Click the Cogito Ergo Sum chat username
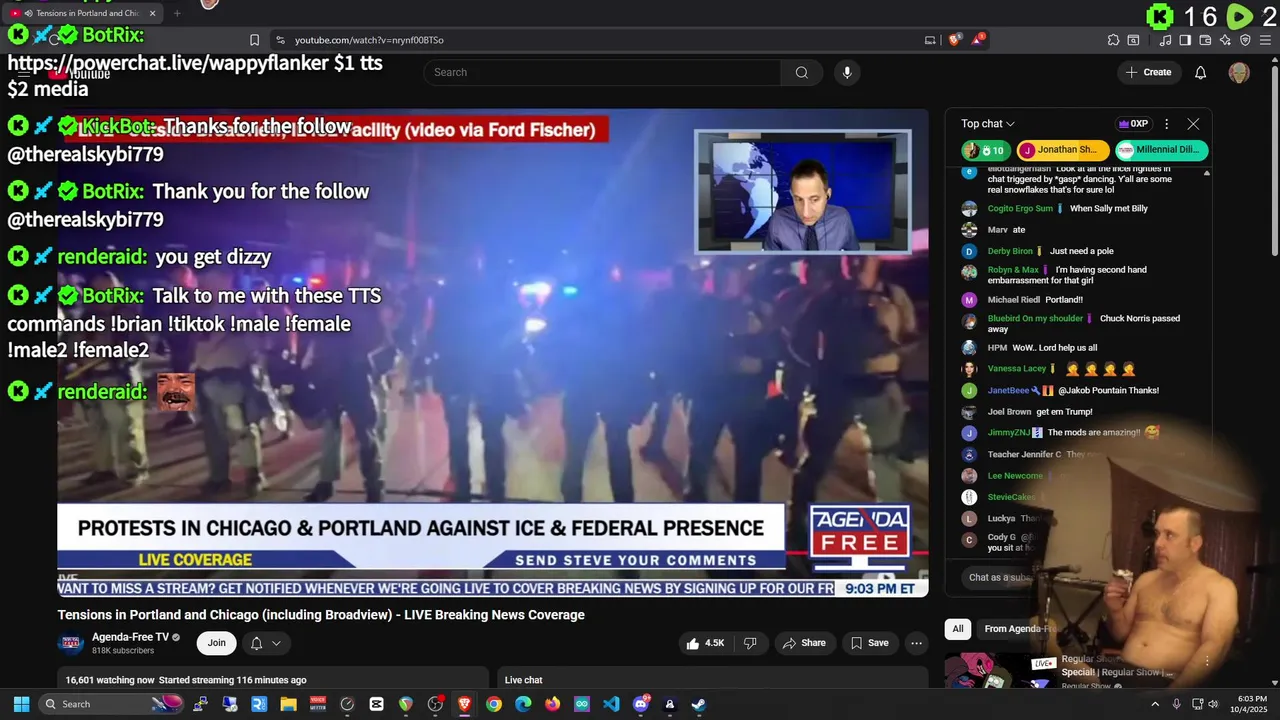Viewport: 1280px width, 720px height. (x=1020, y=208)
